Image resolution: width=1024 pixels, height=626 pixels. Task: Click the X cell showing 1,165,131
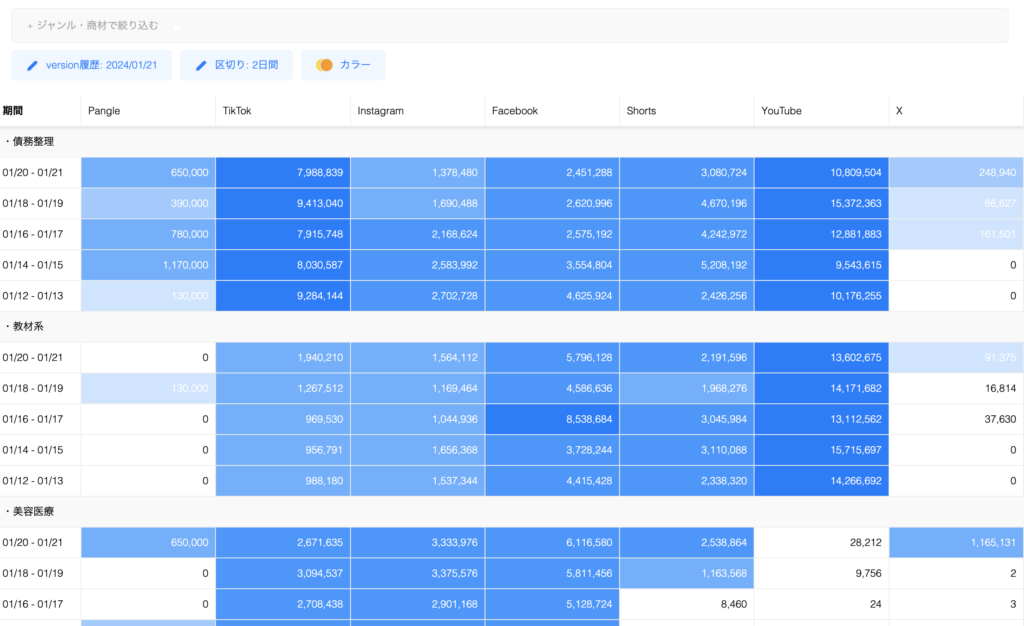pos(956,543)
